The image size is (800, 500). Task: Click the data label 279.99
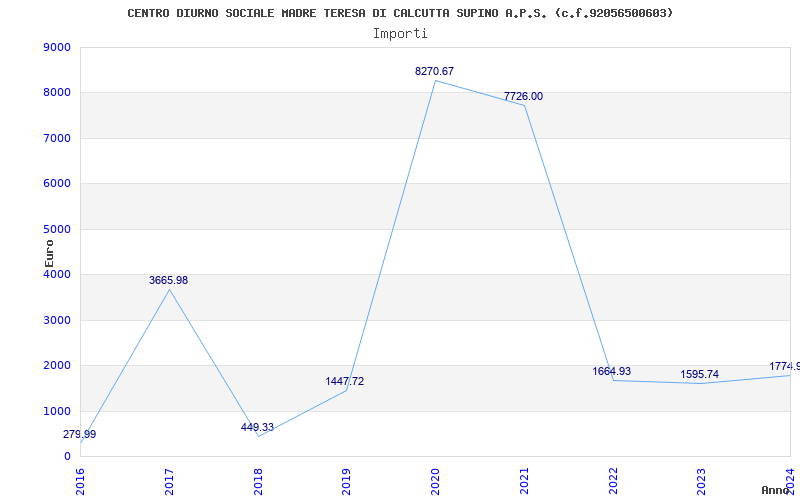pos(80,435)
